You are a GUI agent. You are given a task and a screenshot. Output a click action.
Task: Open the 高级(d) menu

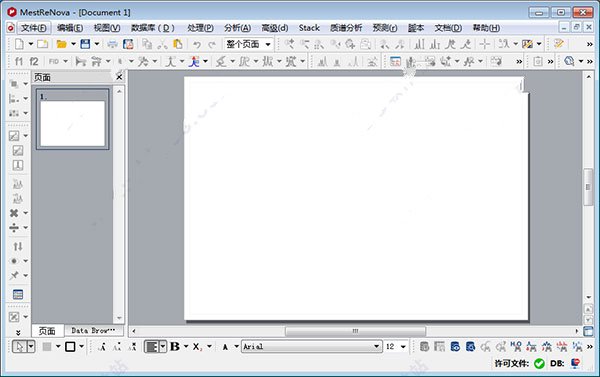(275, 28)
